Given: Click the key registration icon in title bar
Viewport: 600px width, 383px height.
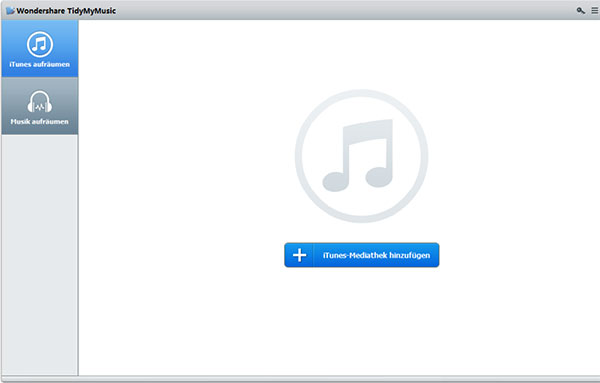Looking at the screenshot, I should click(580, 11).
